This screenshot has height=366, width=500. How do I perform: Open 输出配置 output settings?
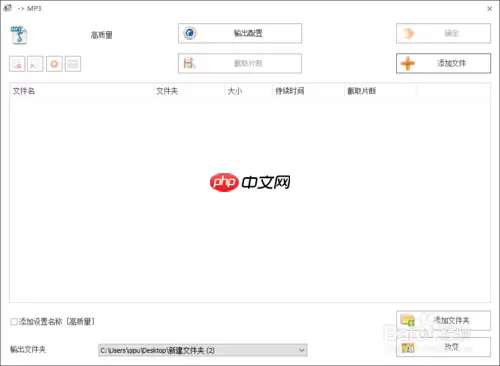240,33
